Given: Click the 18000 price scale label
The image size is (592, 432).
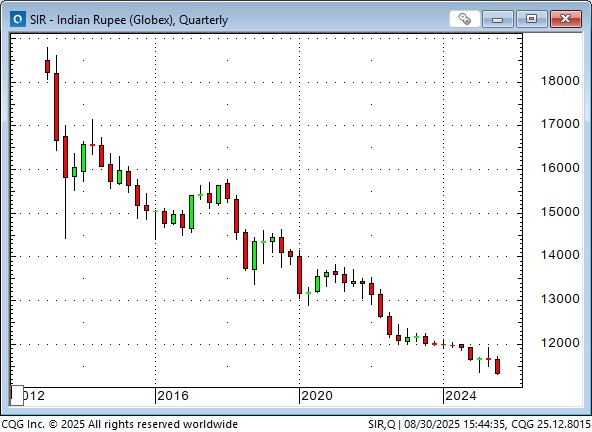Looking at the screenshot, I should click(560, 81).
